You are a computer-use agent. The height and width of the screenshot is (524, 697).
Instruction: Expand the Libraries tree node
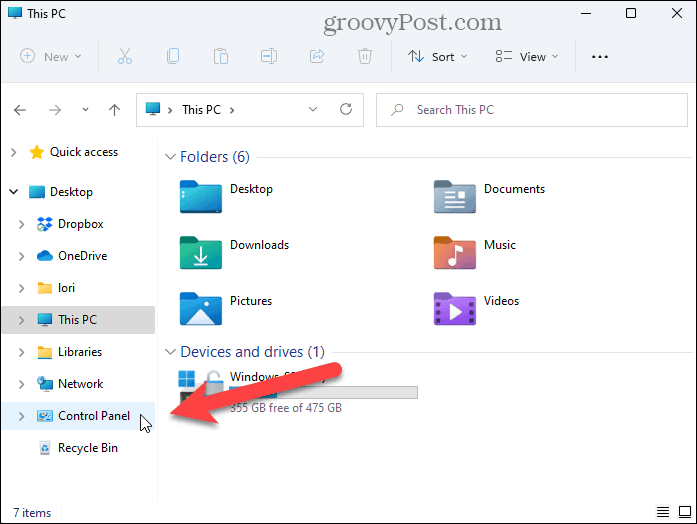click(21, 352)
